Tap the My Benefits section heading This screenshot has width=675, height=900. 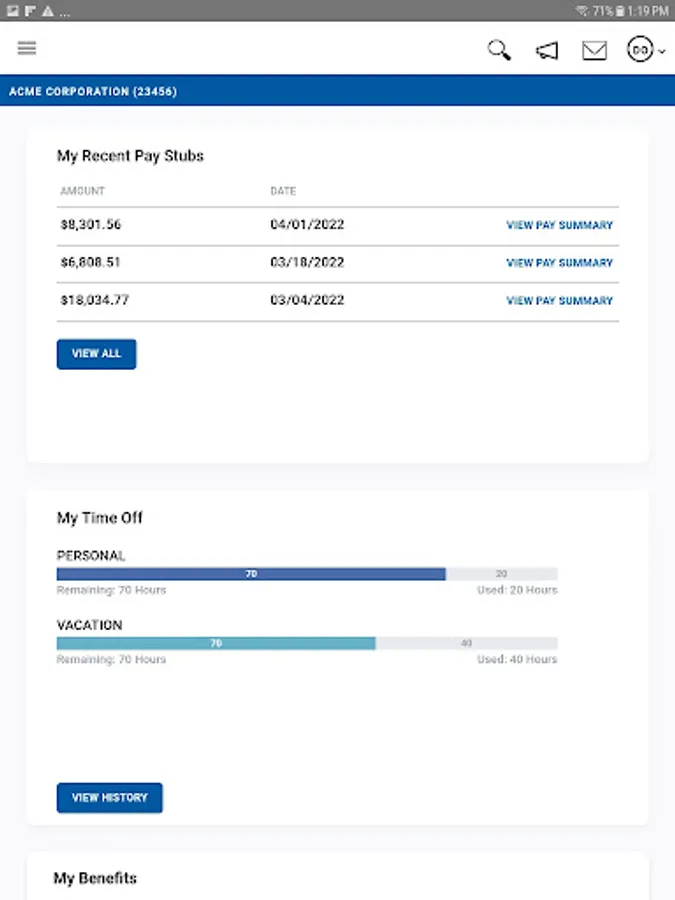pos(95,878)
